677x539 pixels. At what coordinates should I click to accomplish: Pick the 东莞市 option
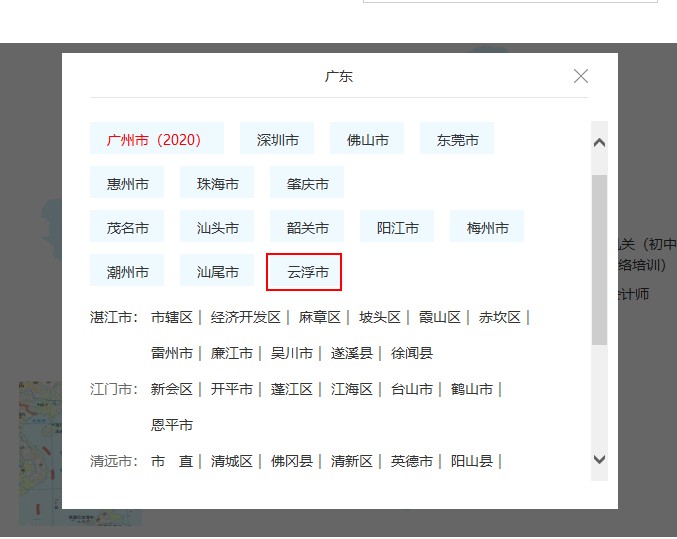[457, 138]
